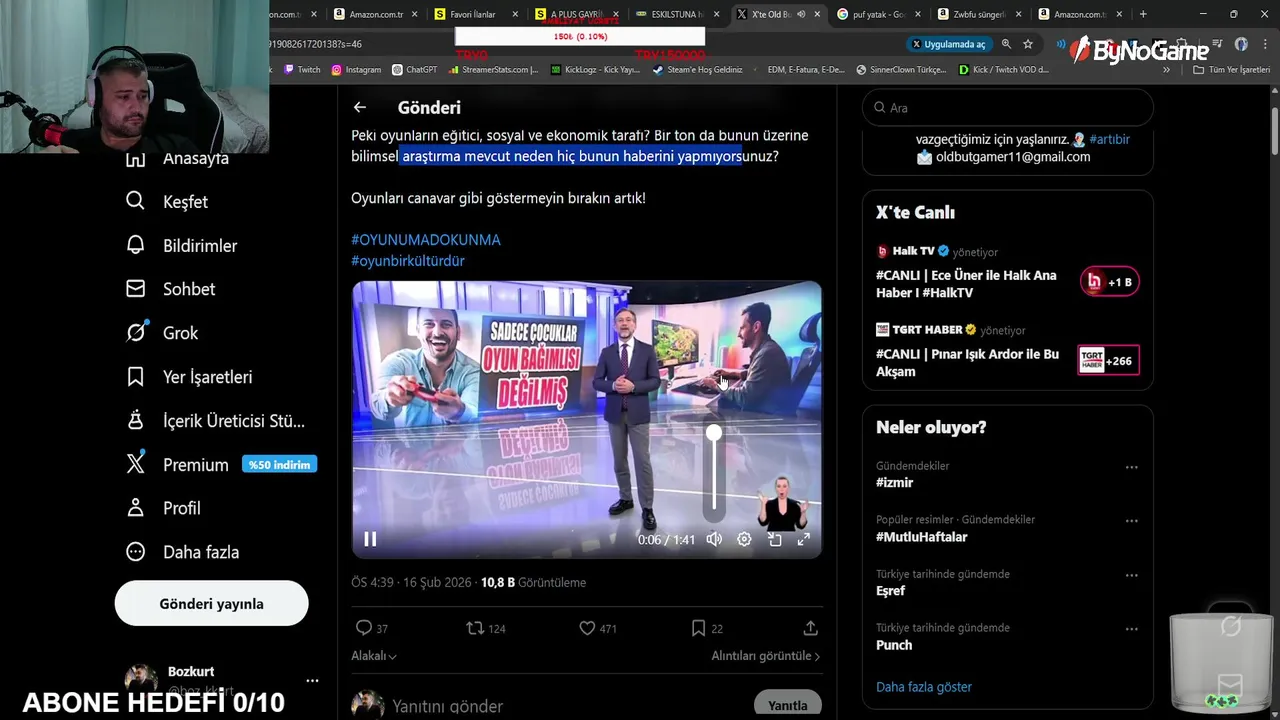Open video settings gear
Screen dimensions: 1280x720
(x=744, y=539)
